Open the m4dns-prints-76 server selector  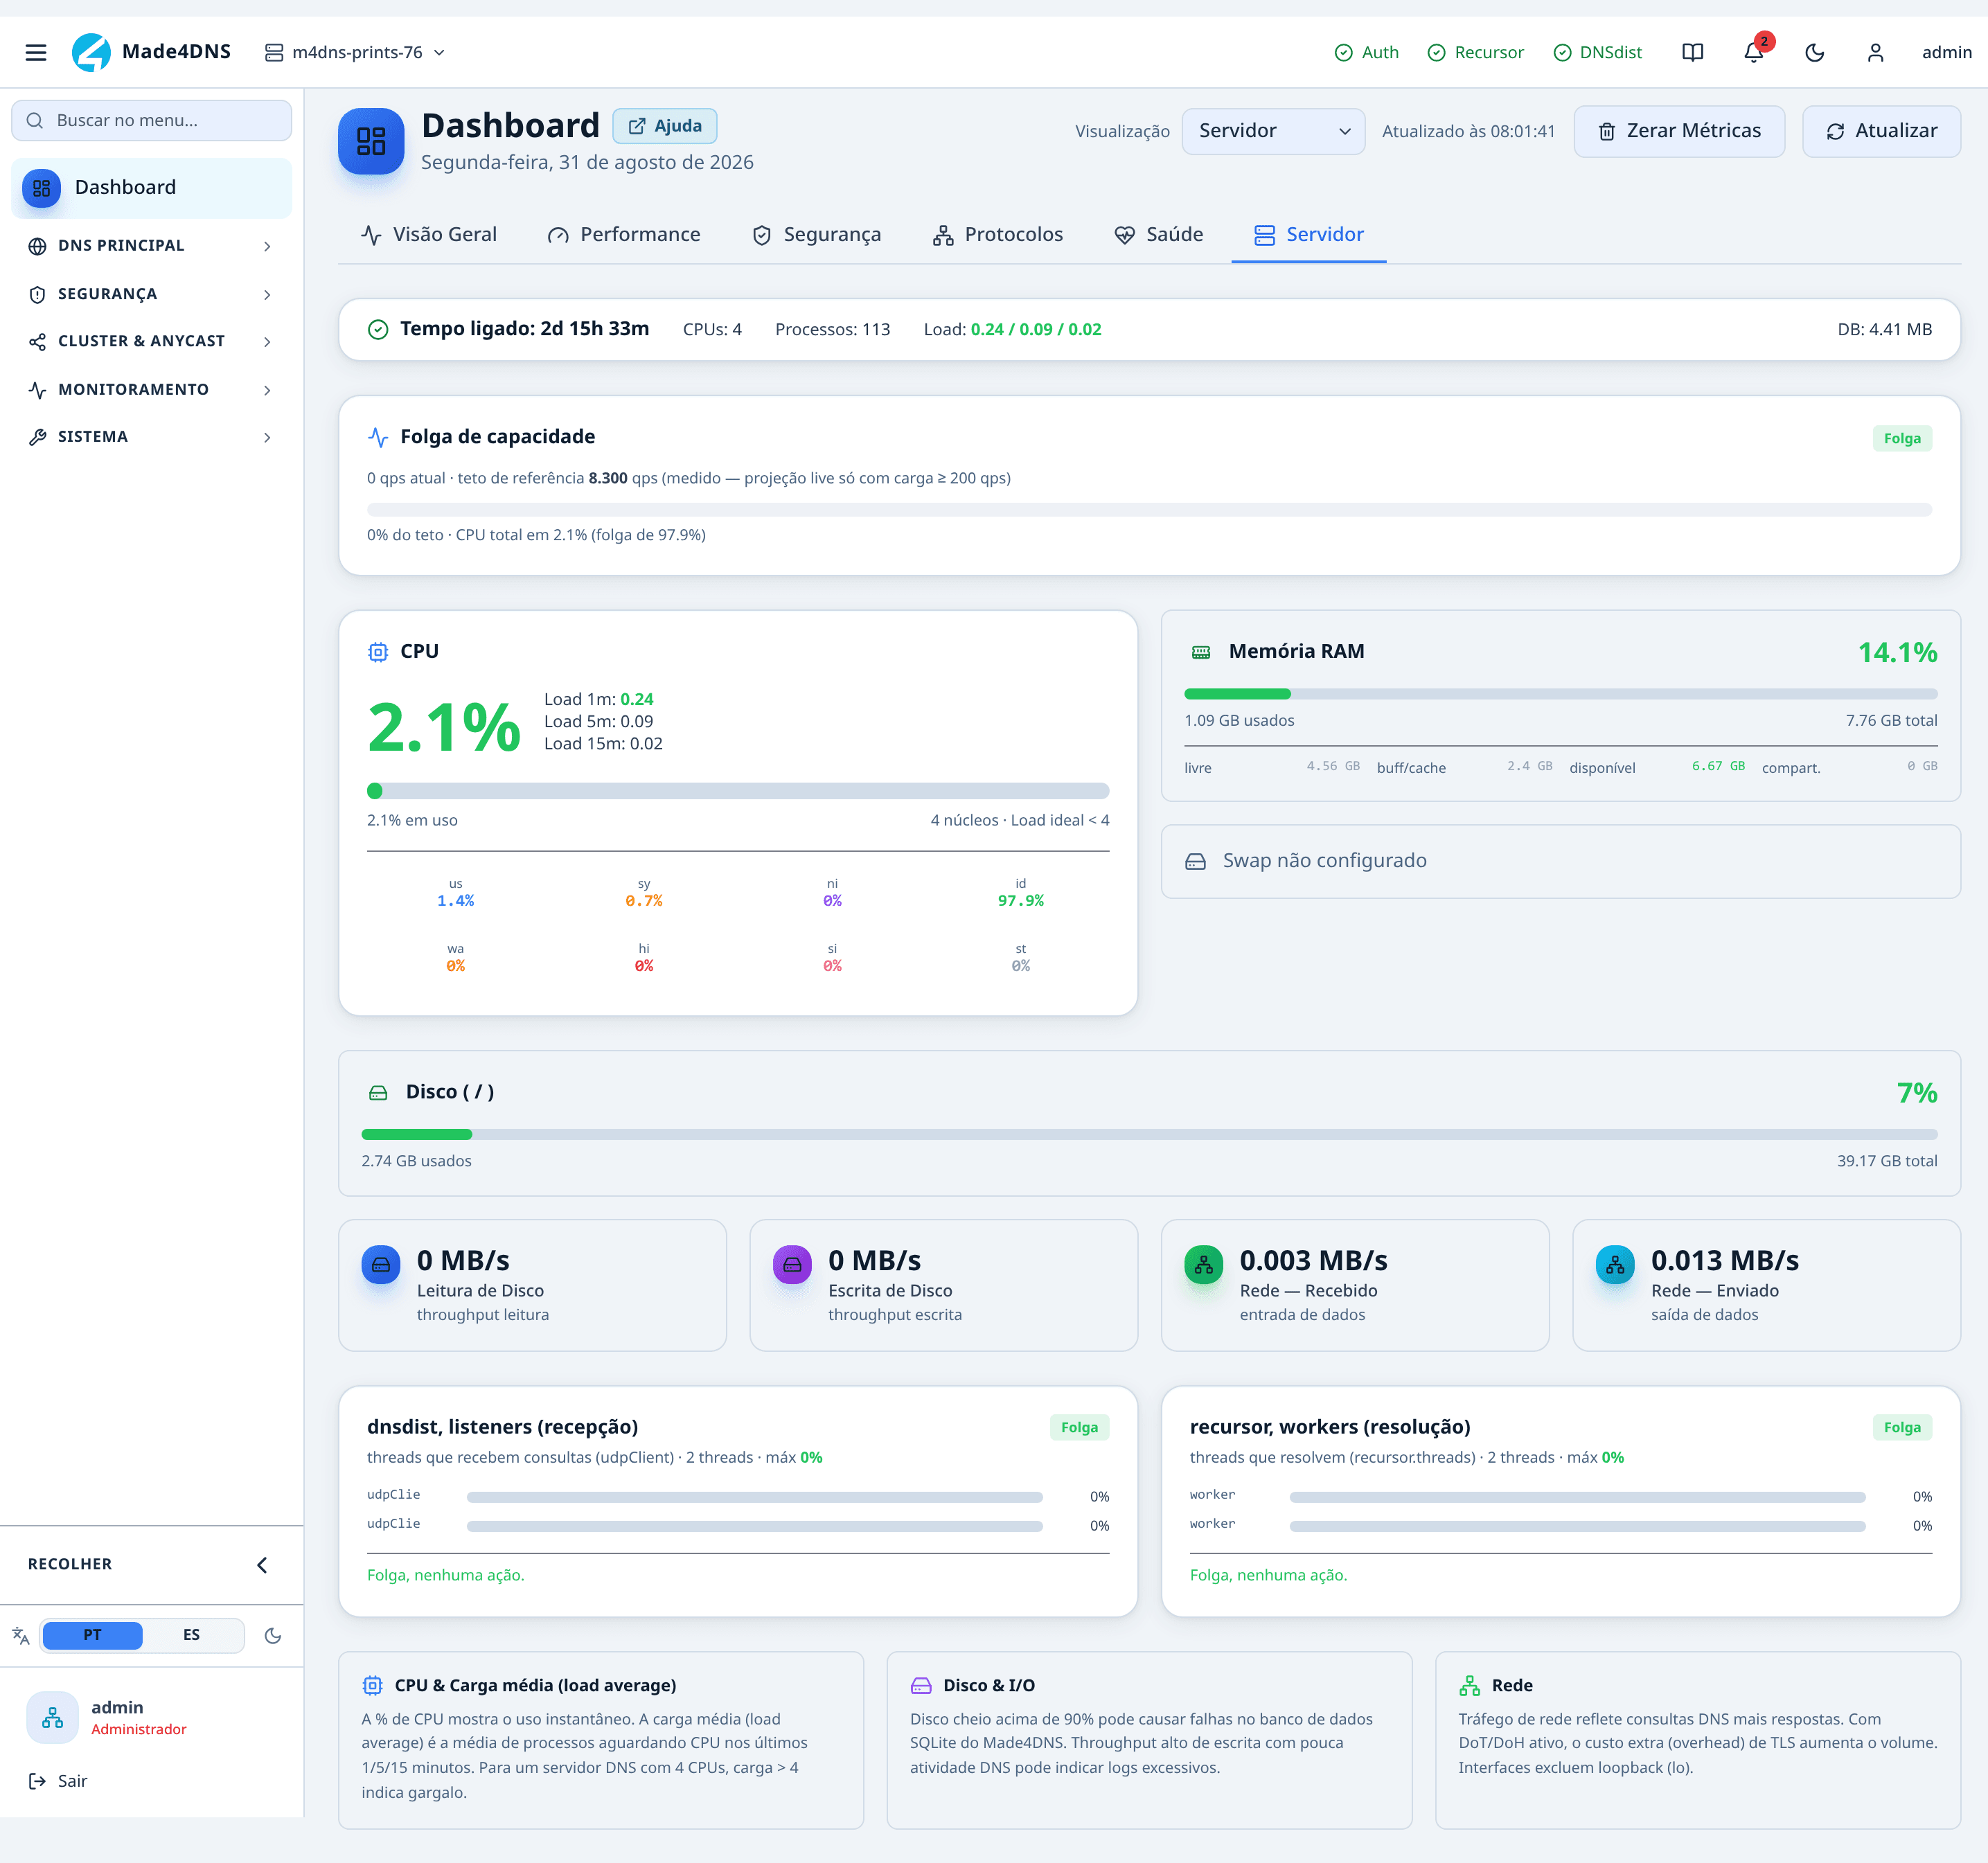tap(355, 52)
